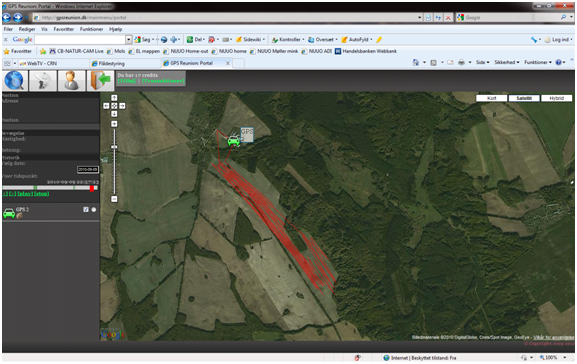Re-center the map with the center pan button
577x364 pixels.
[114, 106]
